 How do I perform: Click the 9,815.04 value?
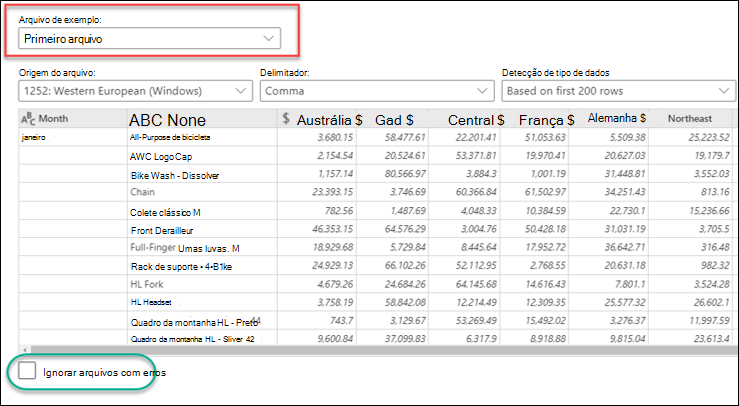627,339
